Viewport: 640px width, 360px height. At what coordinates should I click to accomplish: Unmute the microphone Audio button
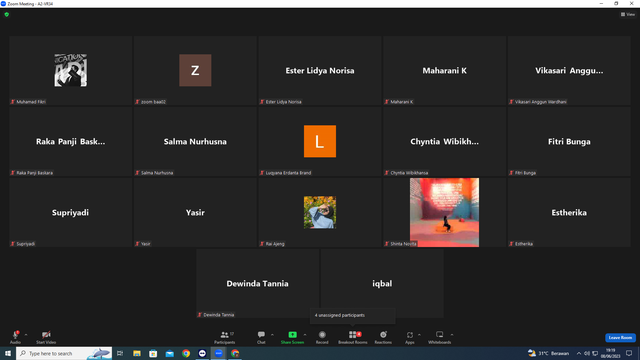point(15,337)
